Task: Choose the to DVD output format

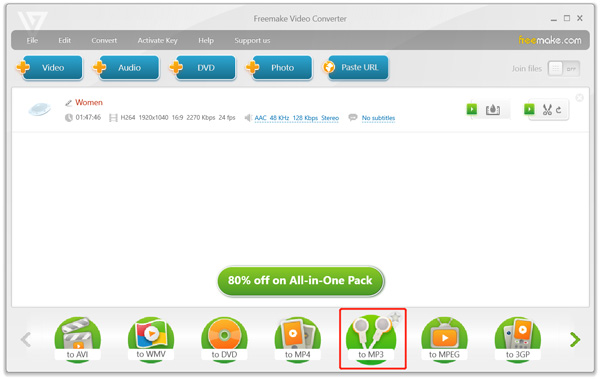Action: coord(225,340)
